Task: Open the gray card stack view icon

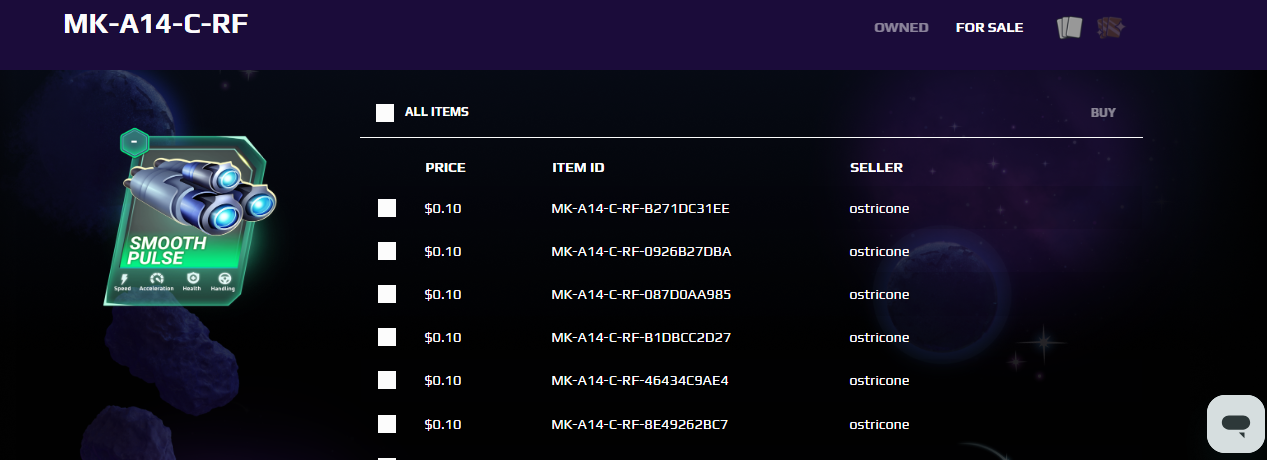Action: click(1069, 28)
